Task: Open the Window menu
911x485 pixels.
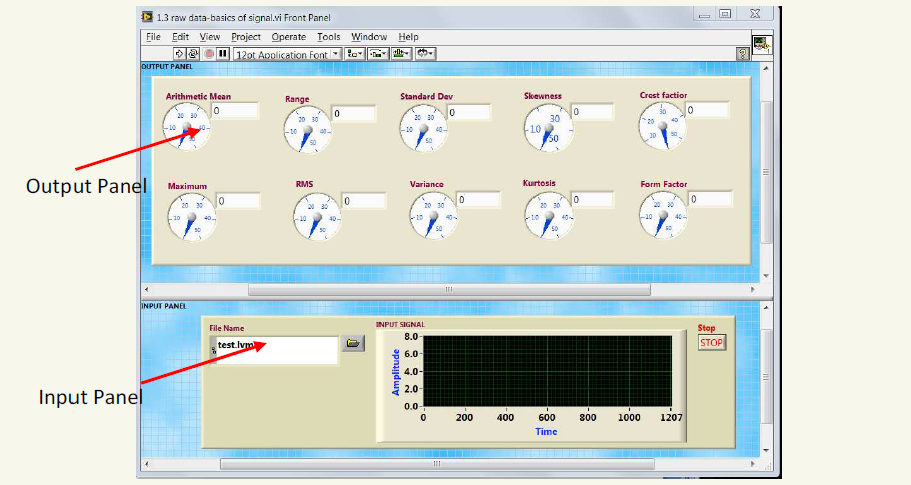Action: pyautogui.click(x=369, y=37)
